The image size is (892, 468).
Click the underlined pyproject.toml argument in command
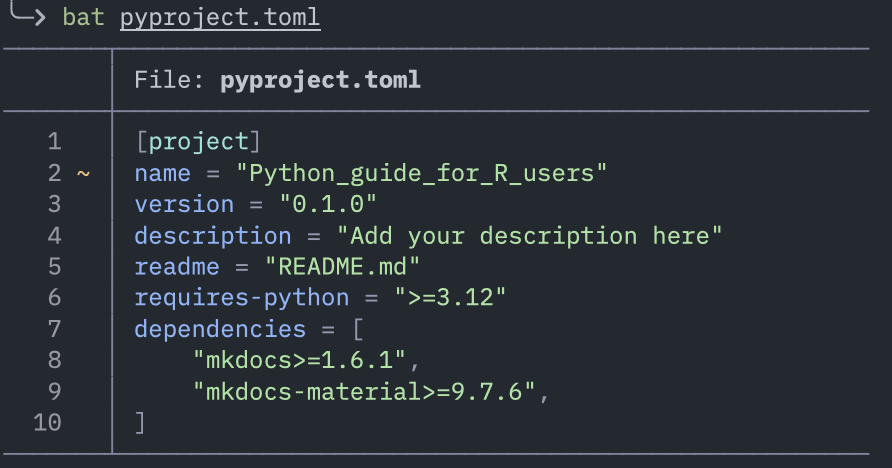click(220, 17)
